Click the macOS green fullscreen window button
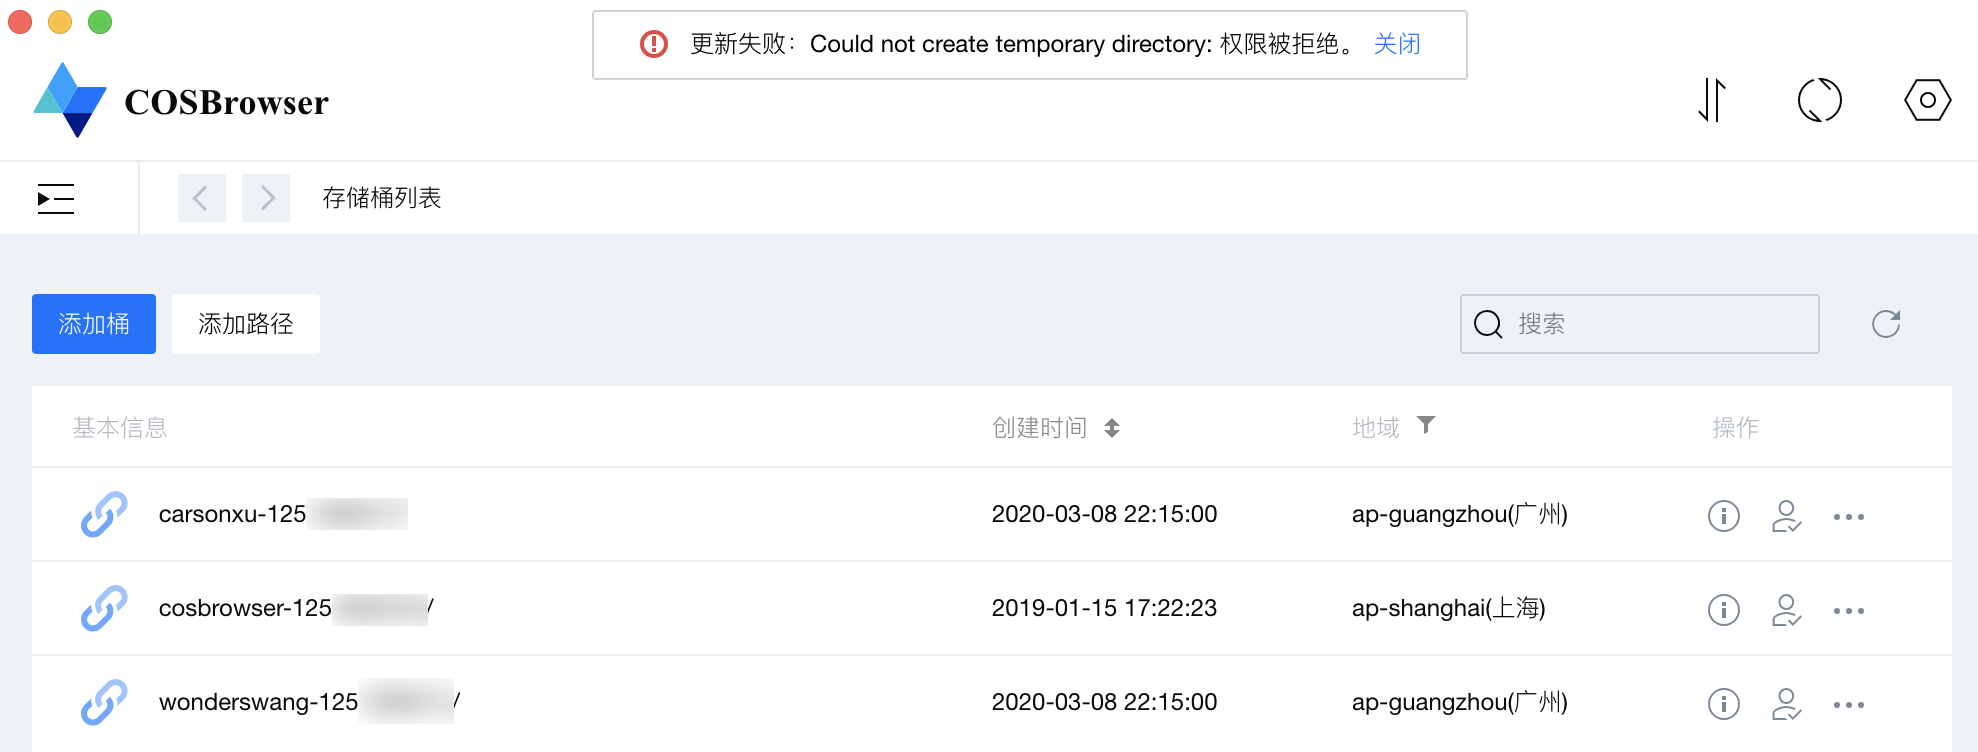Image resolution: width=1978 pixels, height=752 pixels. click(x=100, y=22)
